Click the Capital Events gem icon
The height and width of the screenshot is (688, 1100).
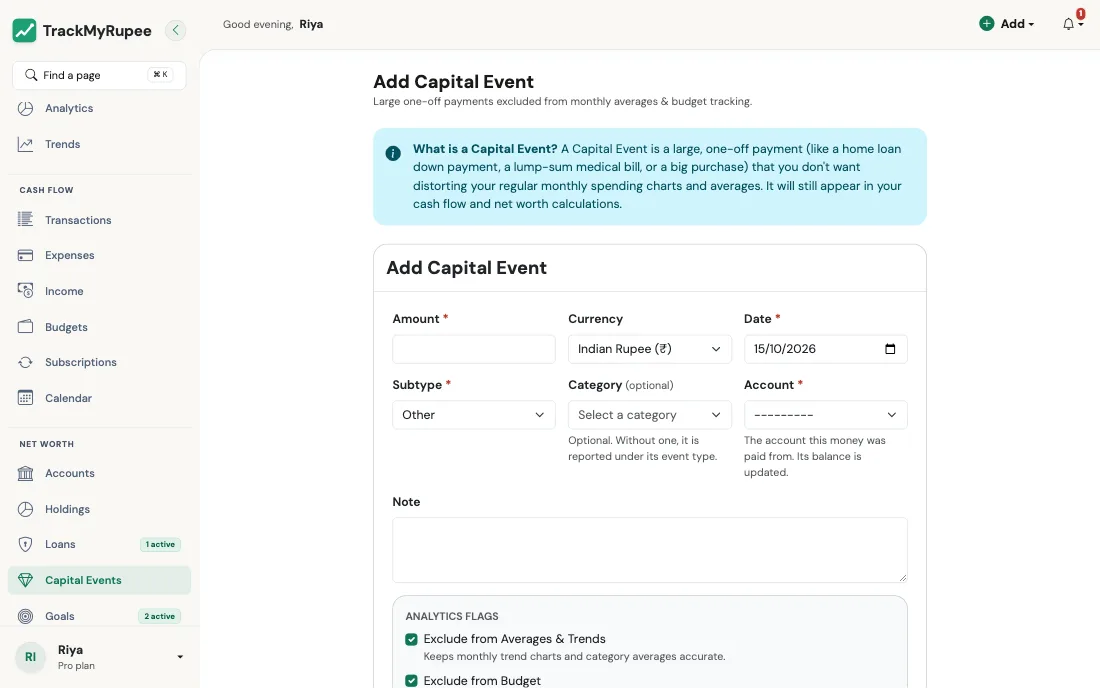click(25, 580)
